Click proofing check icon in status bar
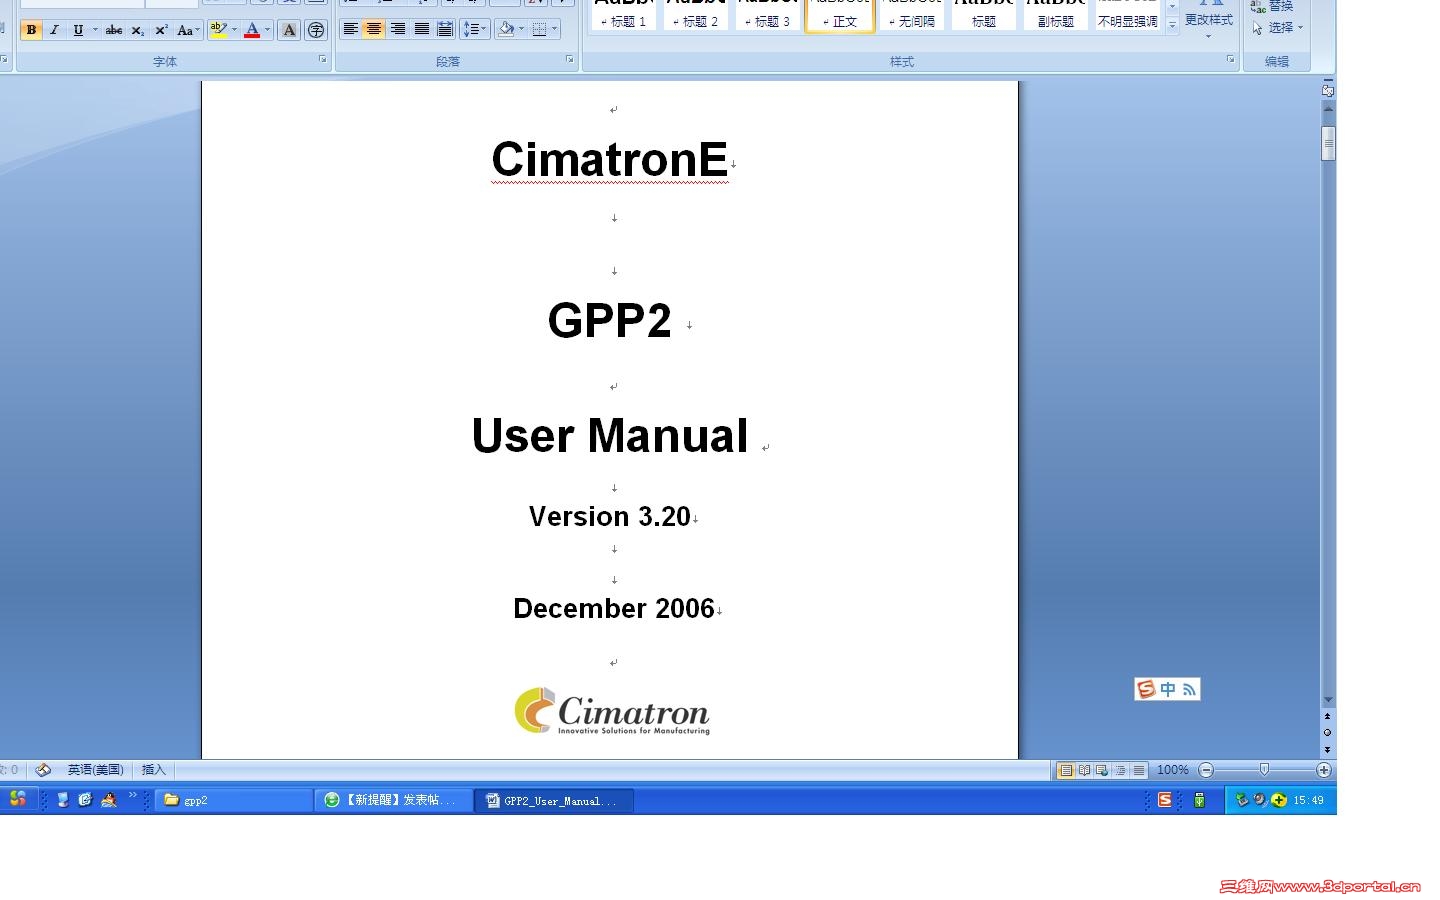This screenshot has width=1440, height=900. pos(43,770)
